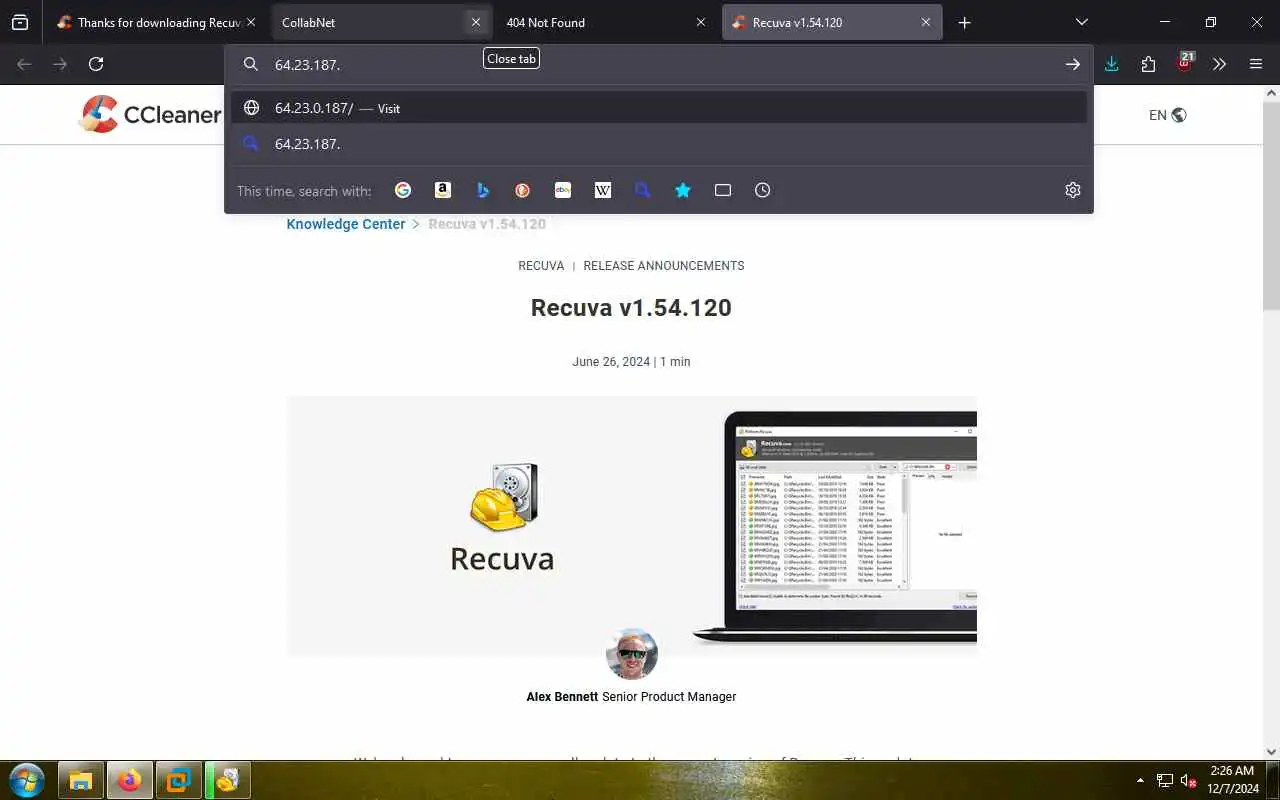
Task: Choose the blue magnifier search engine
Action: pos(643,190)
